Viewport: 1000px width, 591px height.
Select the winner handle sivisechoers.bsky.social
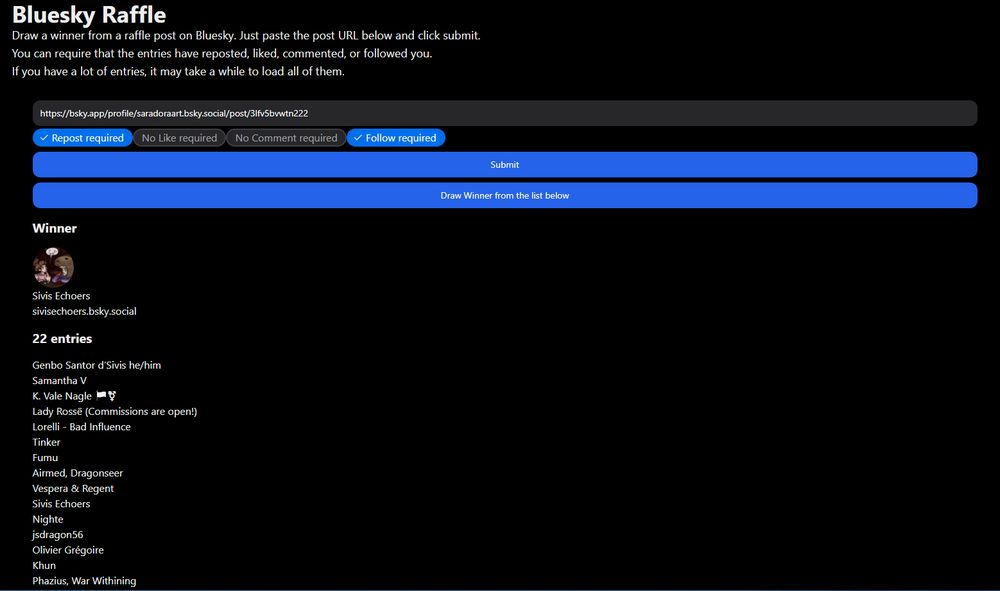(x=84, y=311)
